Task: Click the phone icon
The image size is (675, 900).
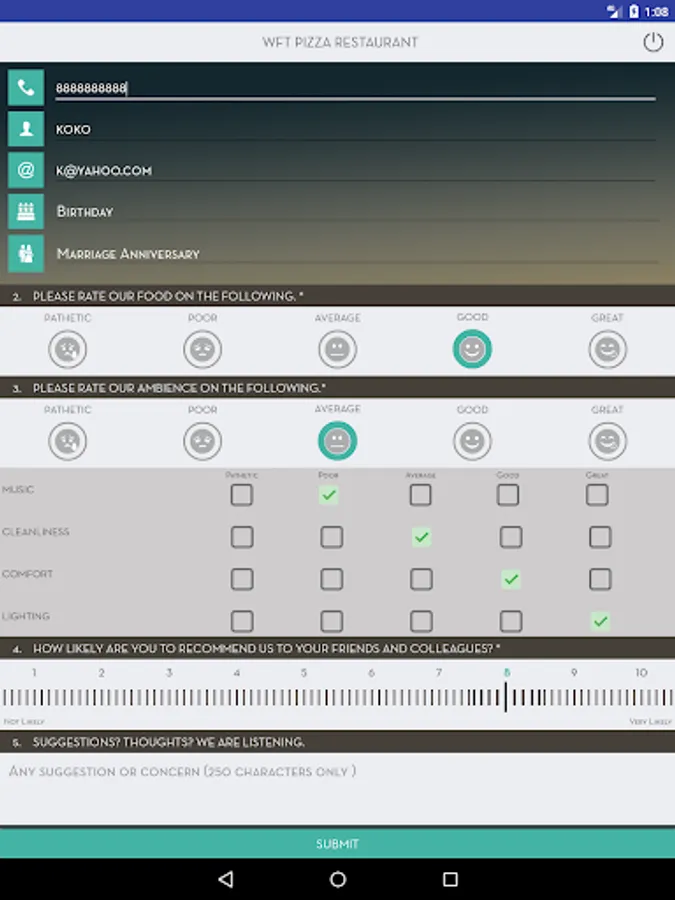Action: point(26,87)
